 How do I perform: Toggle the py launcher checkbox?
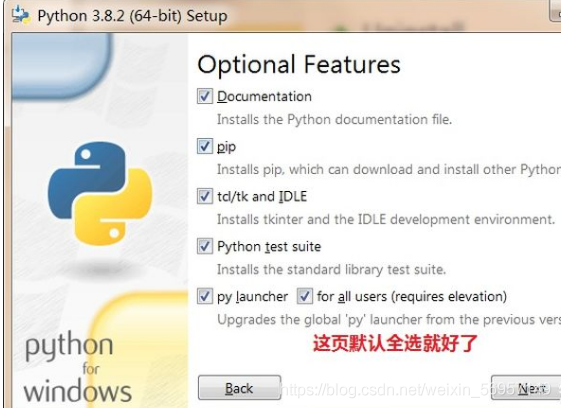click(x=205, y=296)
